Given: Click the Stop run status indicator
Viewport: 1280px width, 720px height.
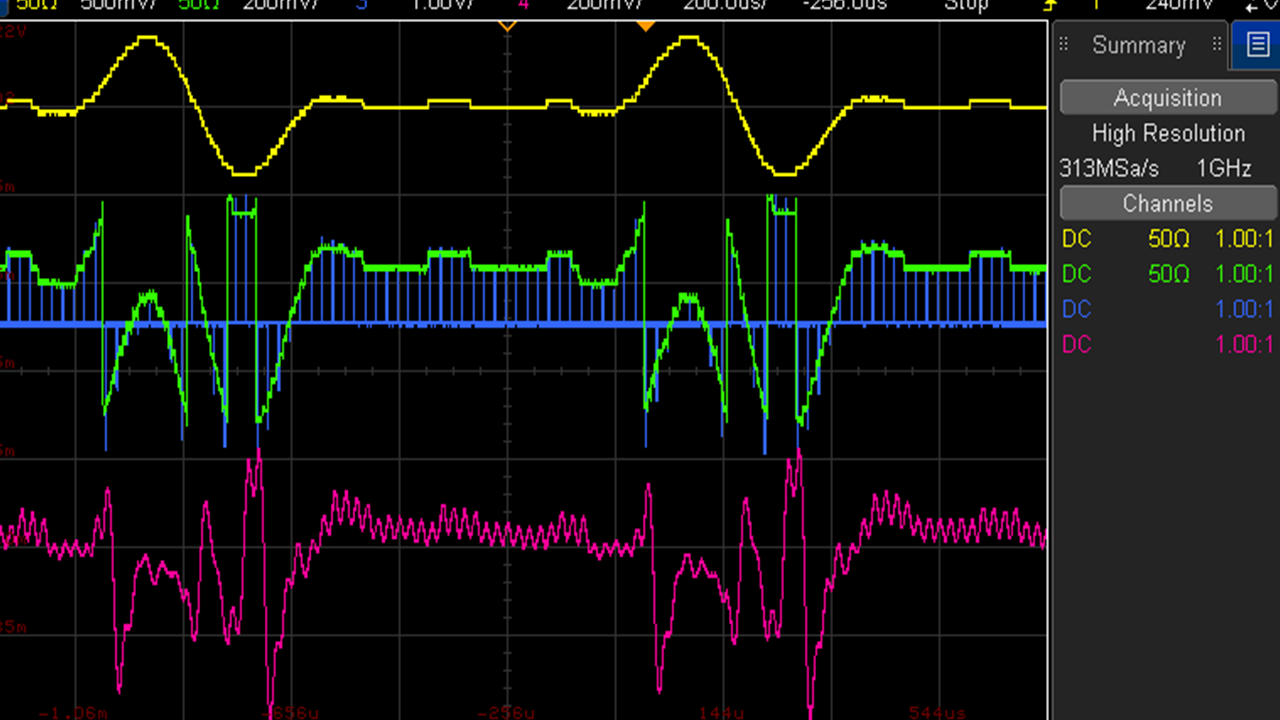Looking at the screenshot, I should [x=965, y=5].
